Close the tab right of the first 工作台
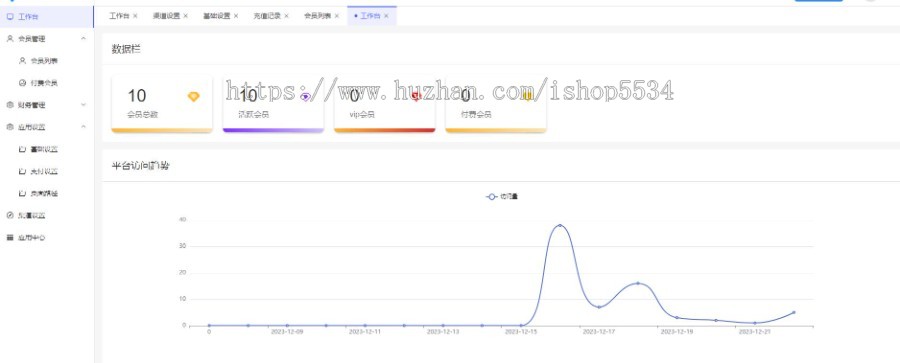The image size is (900, 363). [x=185, y=16]
